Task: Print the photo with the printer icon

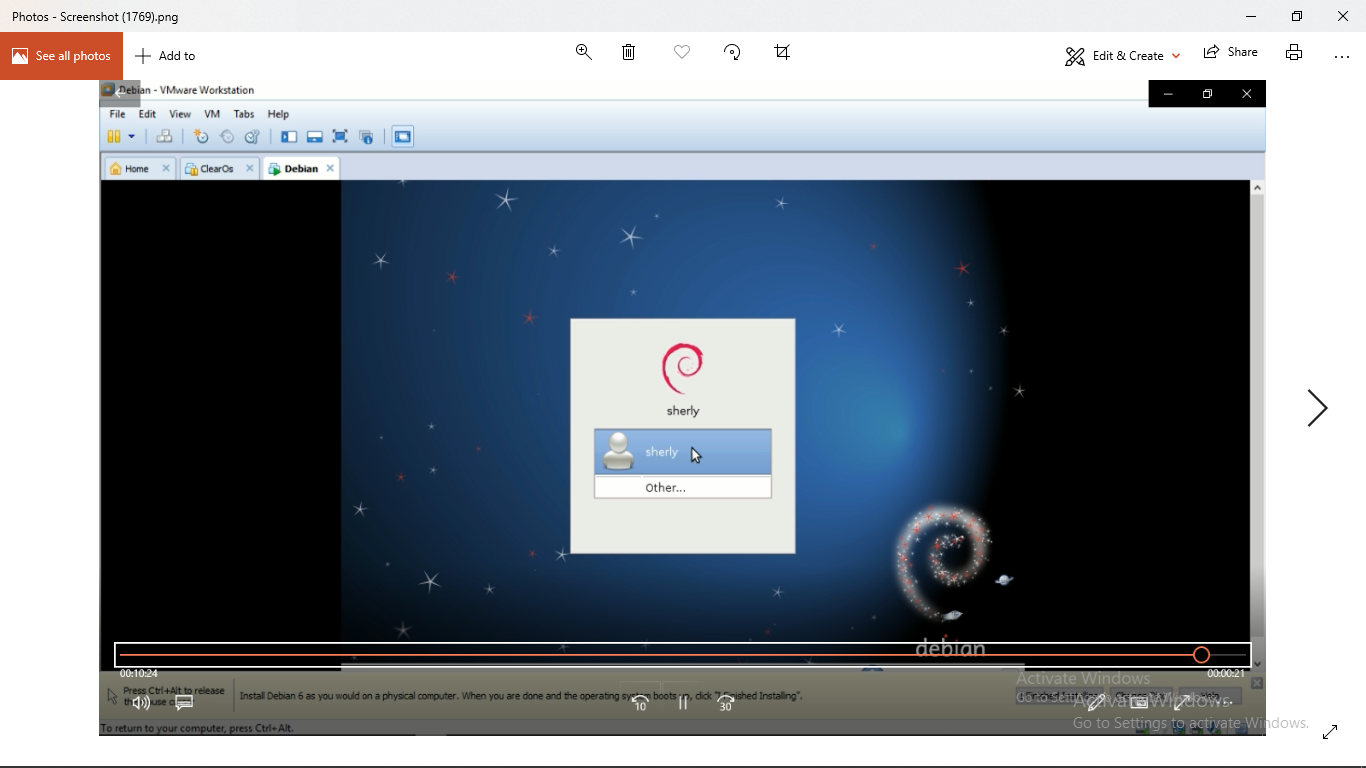Action: [x=1294, y=52]
